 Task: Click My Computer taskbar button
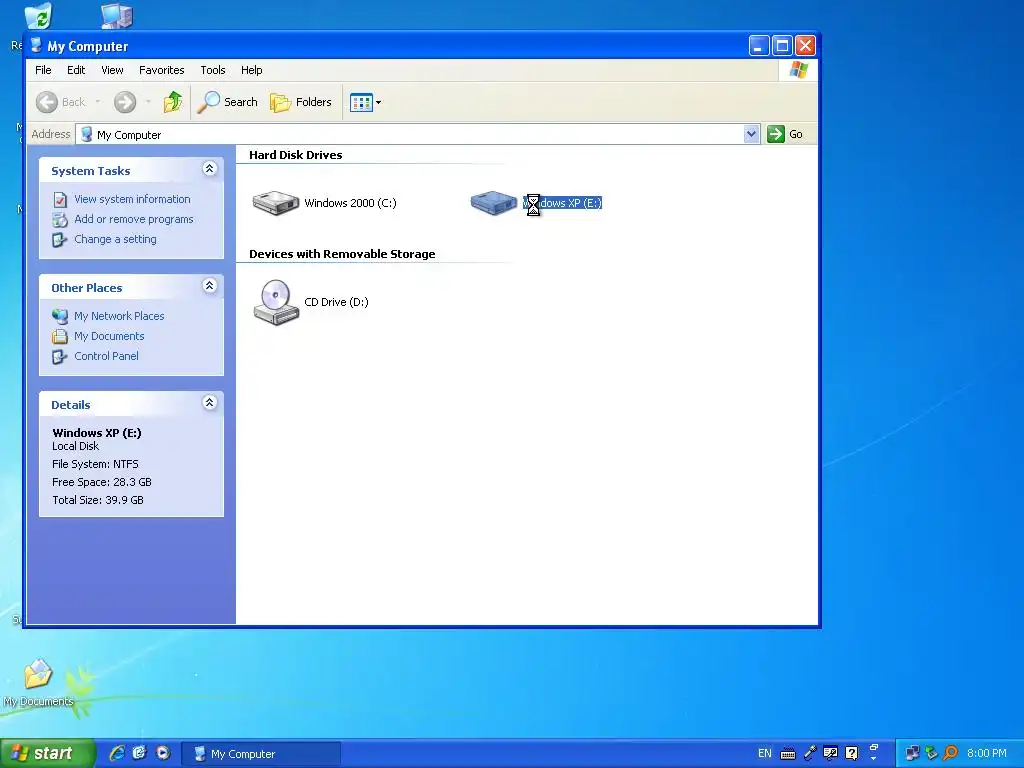(261, 754)
